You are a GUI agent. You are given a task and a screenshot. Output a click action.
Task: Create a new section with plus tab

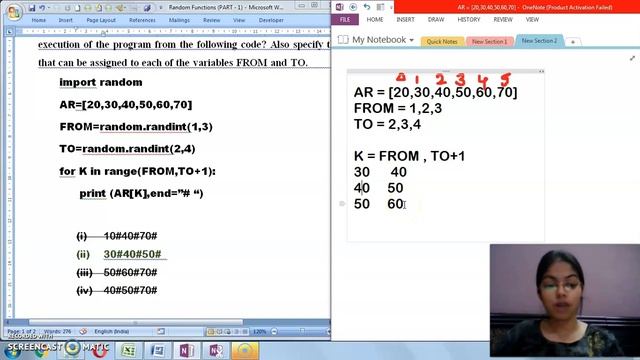click(x=573, y=42)
